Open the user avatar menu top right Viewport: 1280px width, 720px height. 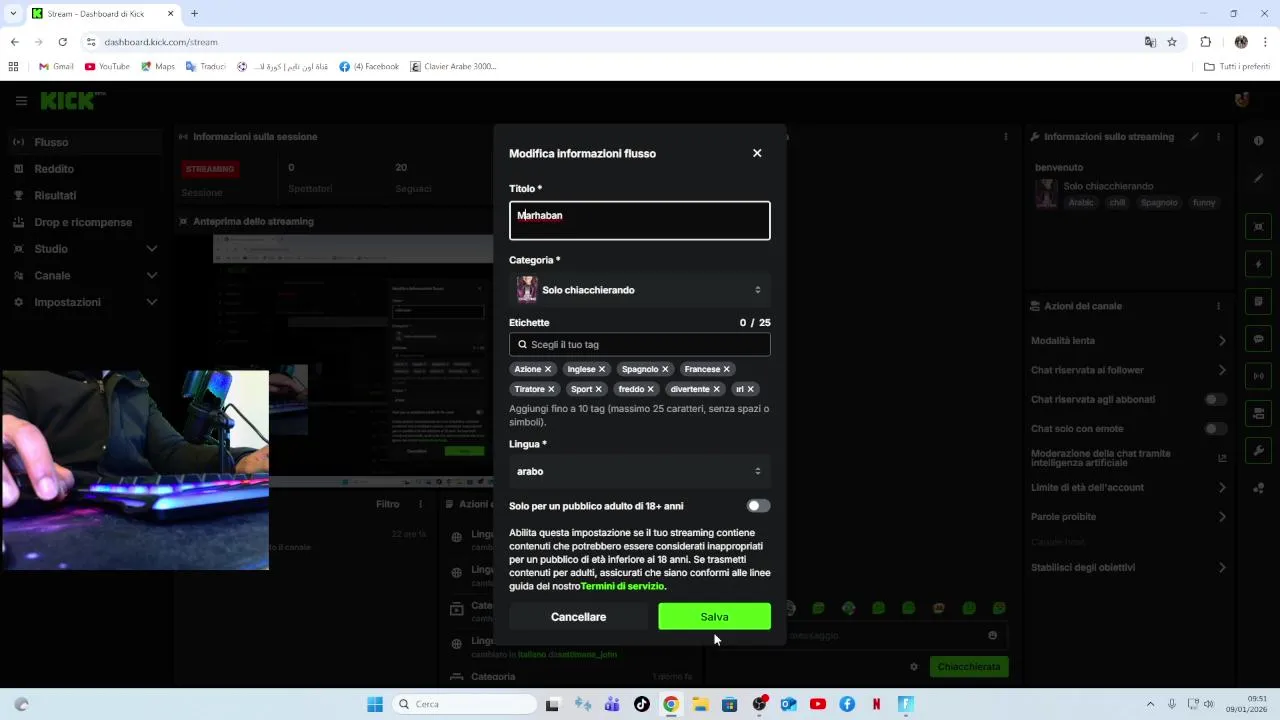[x=1242, y=100]
